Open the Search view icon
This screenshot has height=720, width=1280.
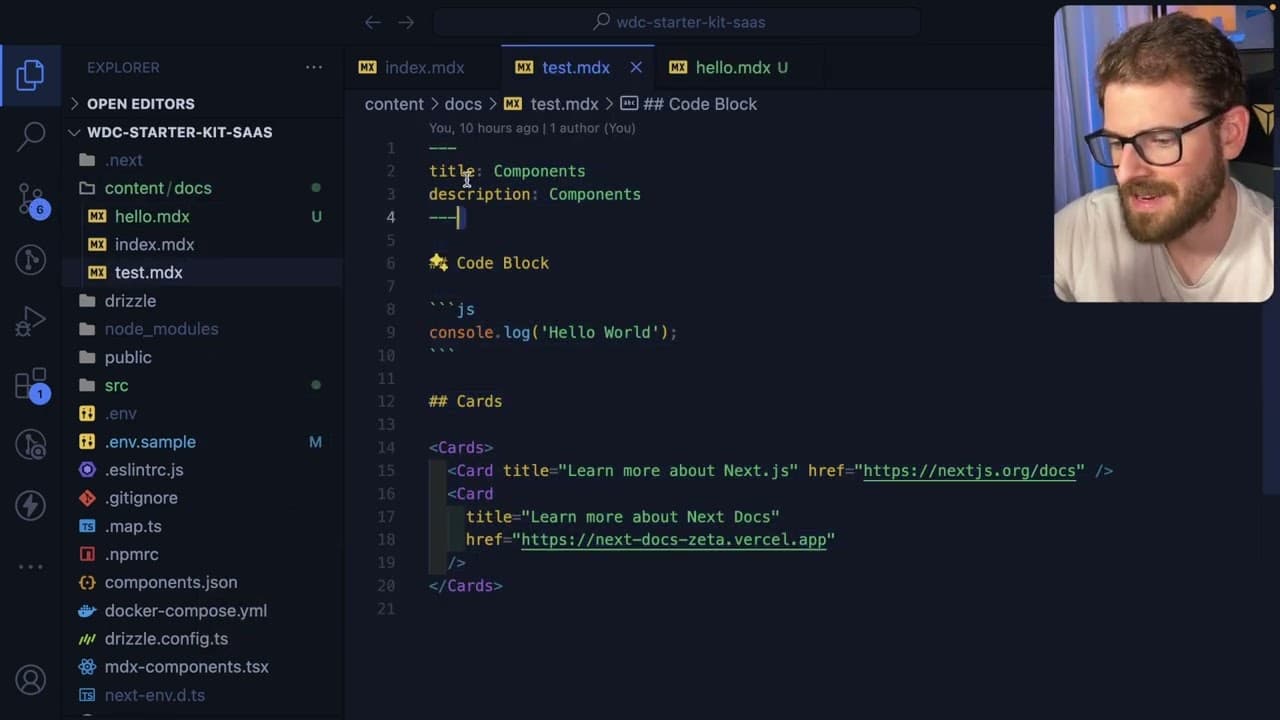(x=30, y=136)
